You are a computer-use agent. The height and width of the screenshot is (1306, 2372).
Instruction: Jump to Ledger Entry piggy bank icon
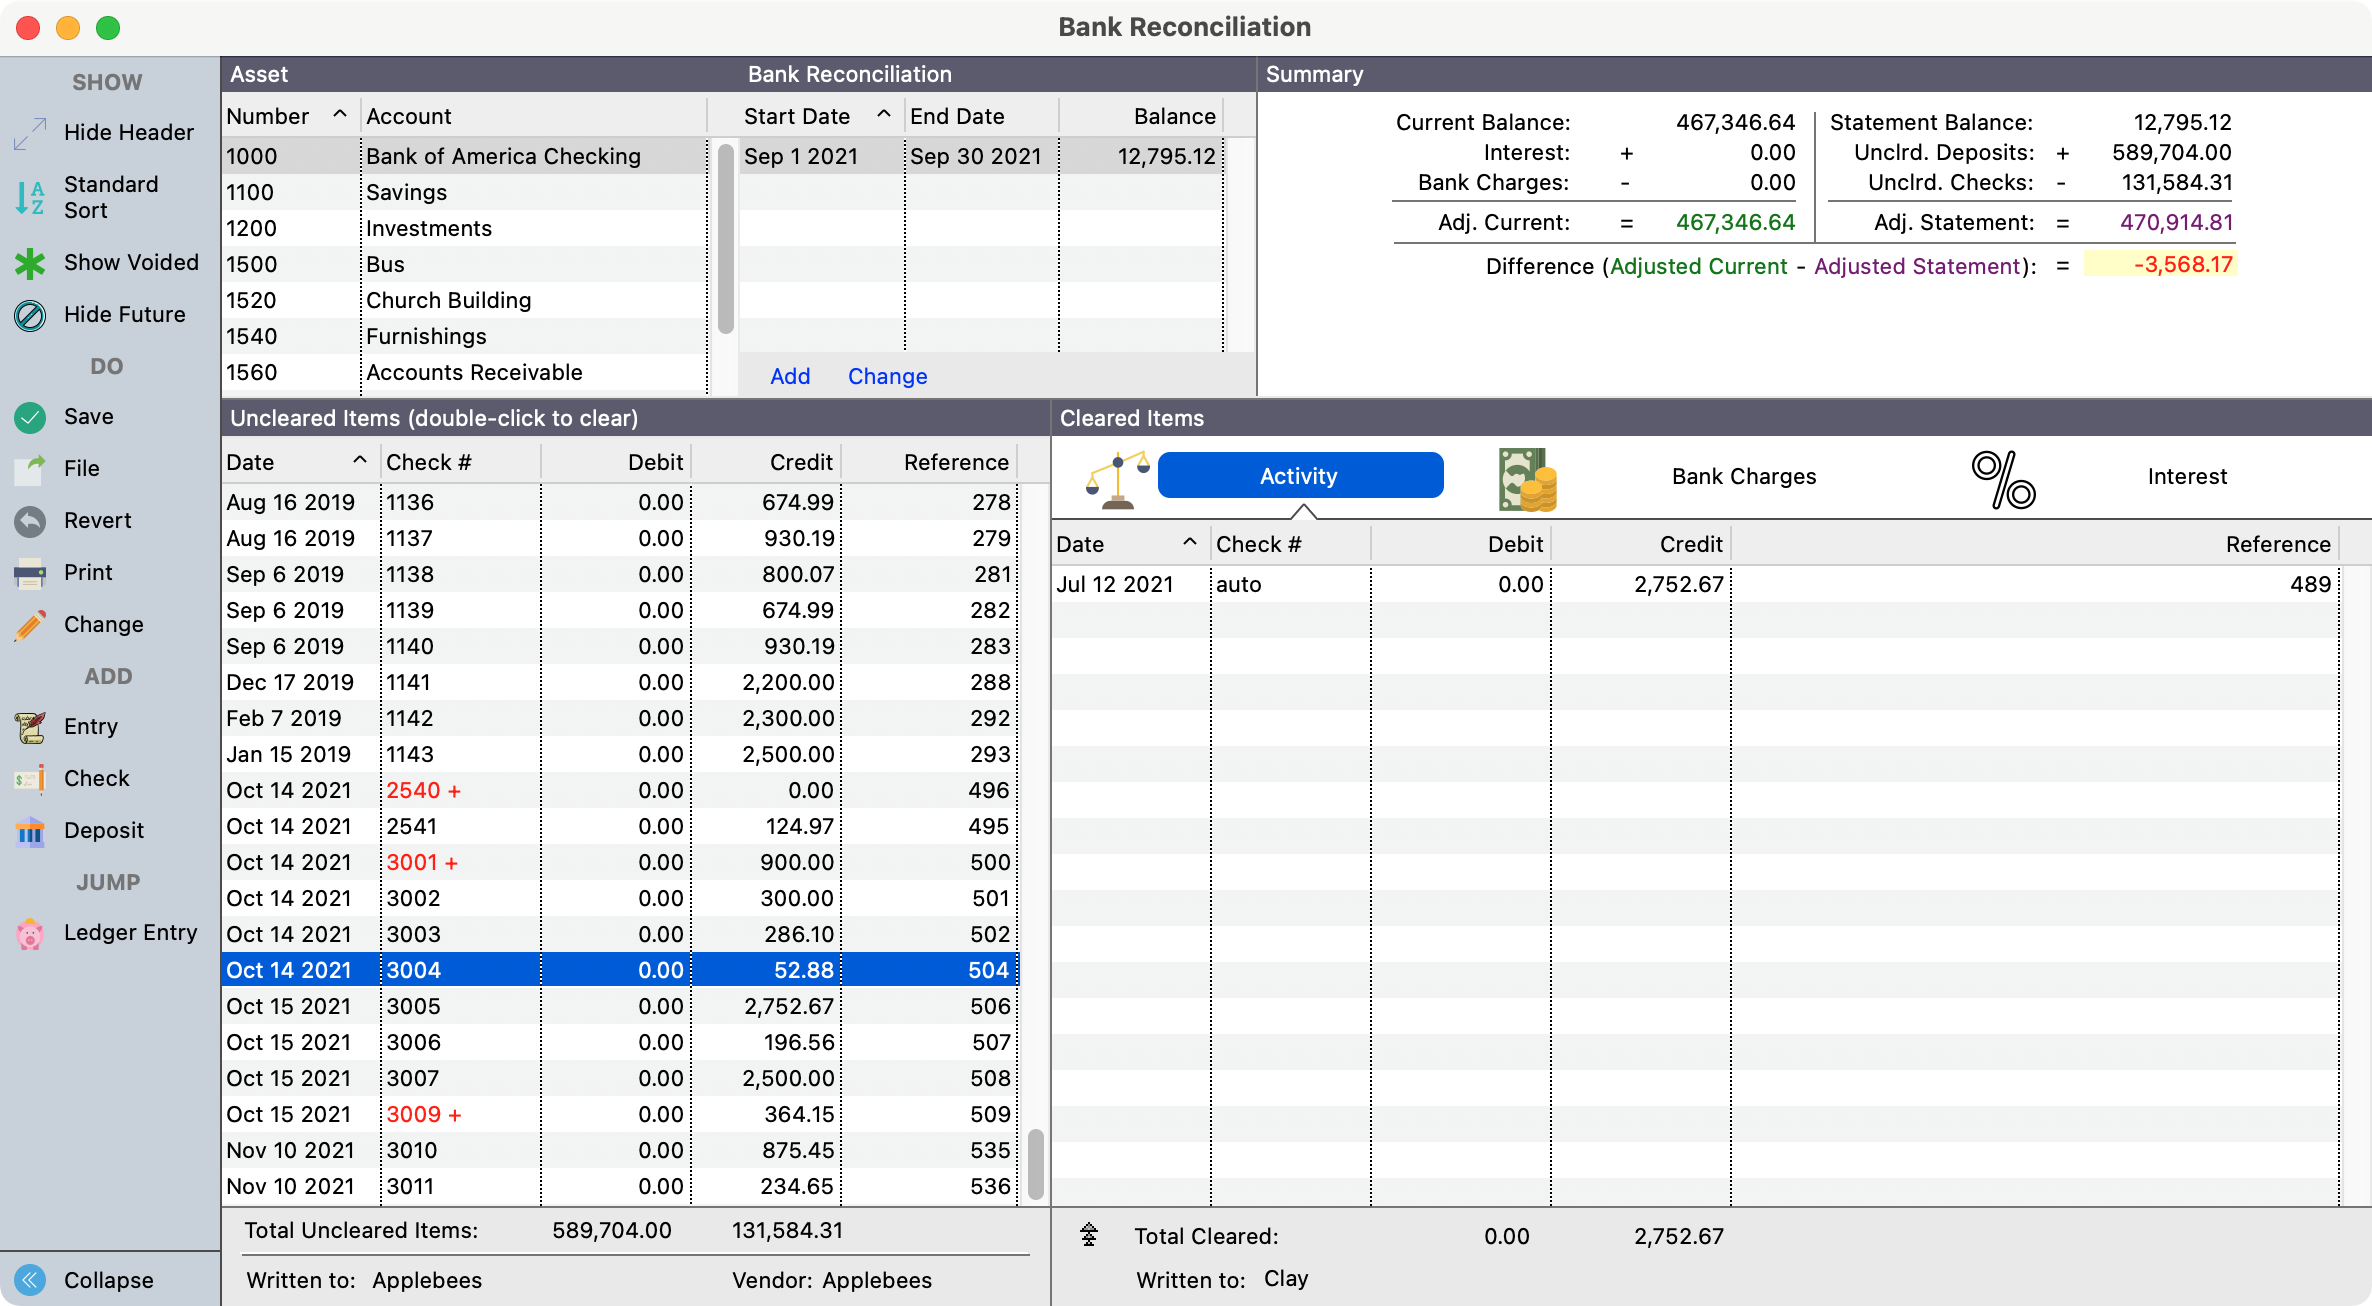click(30, 934)
